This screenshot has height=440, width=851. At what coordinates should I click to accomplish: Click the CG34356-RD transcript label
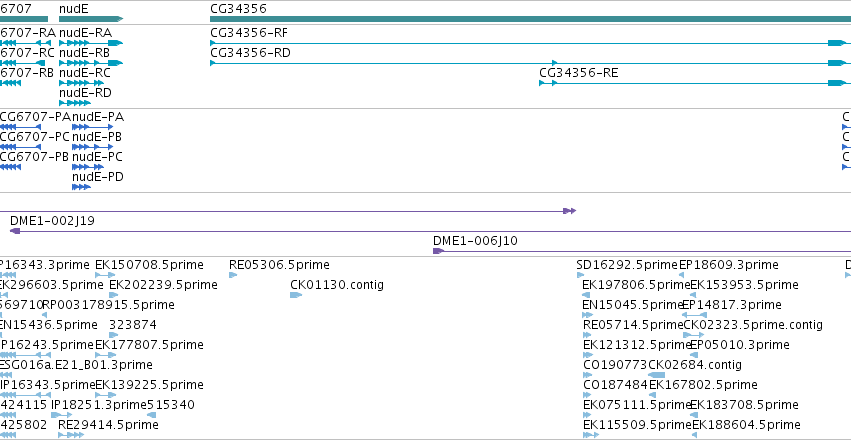tap(250, 53)
